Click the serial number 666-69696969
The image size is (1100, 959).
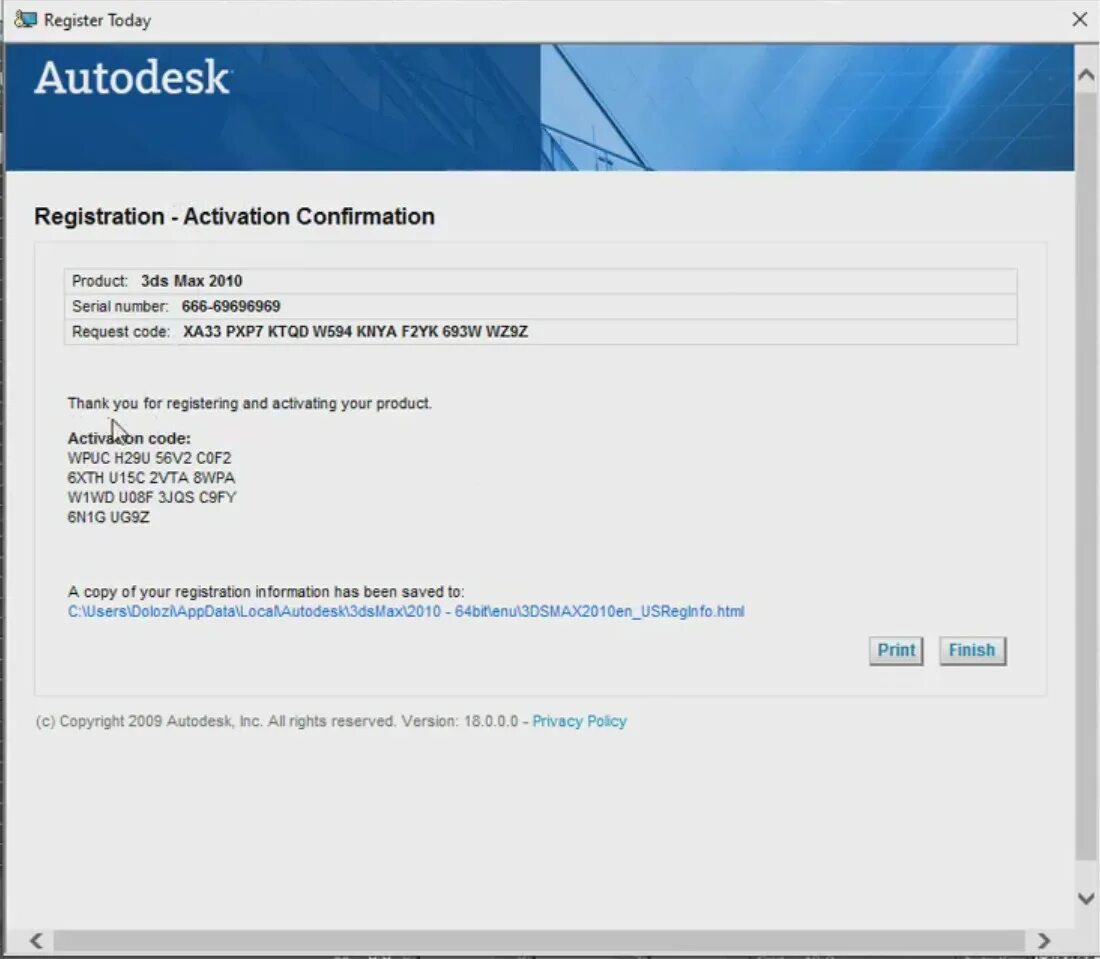(x=231, y=306)
